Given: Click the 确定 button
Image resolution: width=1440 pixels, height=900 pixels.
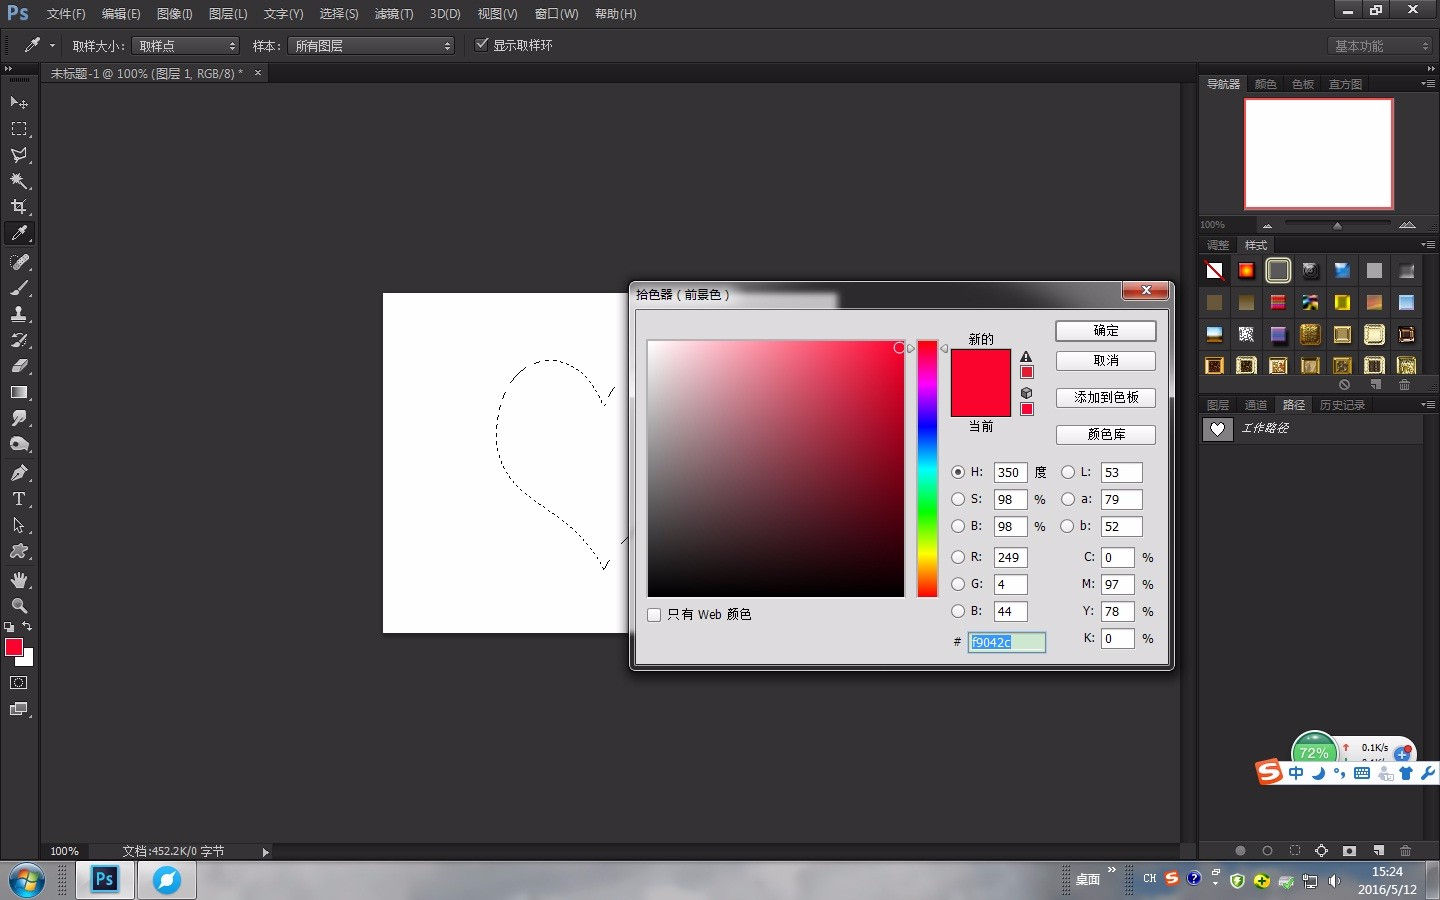Looking at the screenshot, I should click(1106, 331).
